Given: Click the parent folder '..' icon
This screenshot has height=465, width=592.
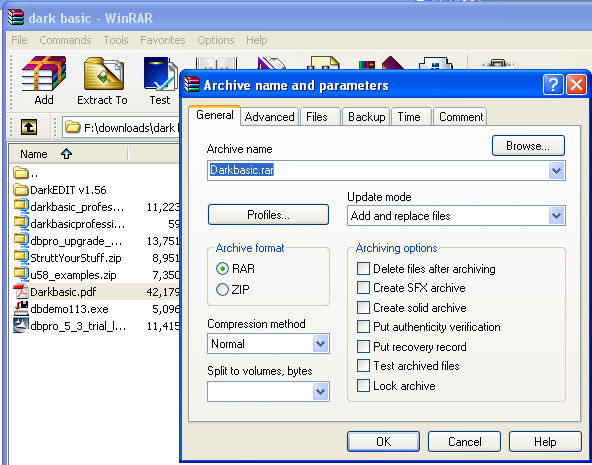Looking at the screenshot, I should pyautogui.click(x=20, y=173).
